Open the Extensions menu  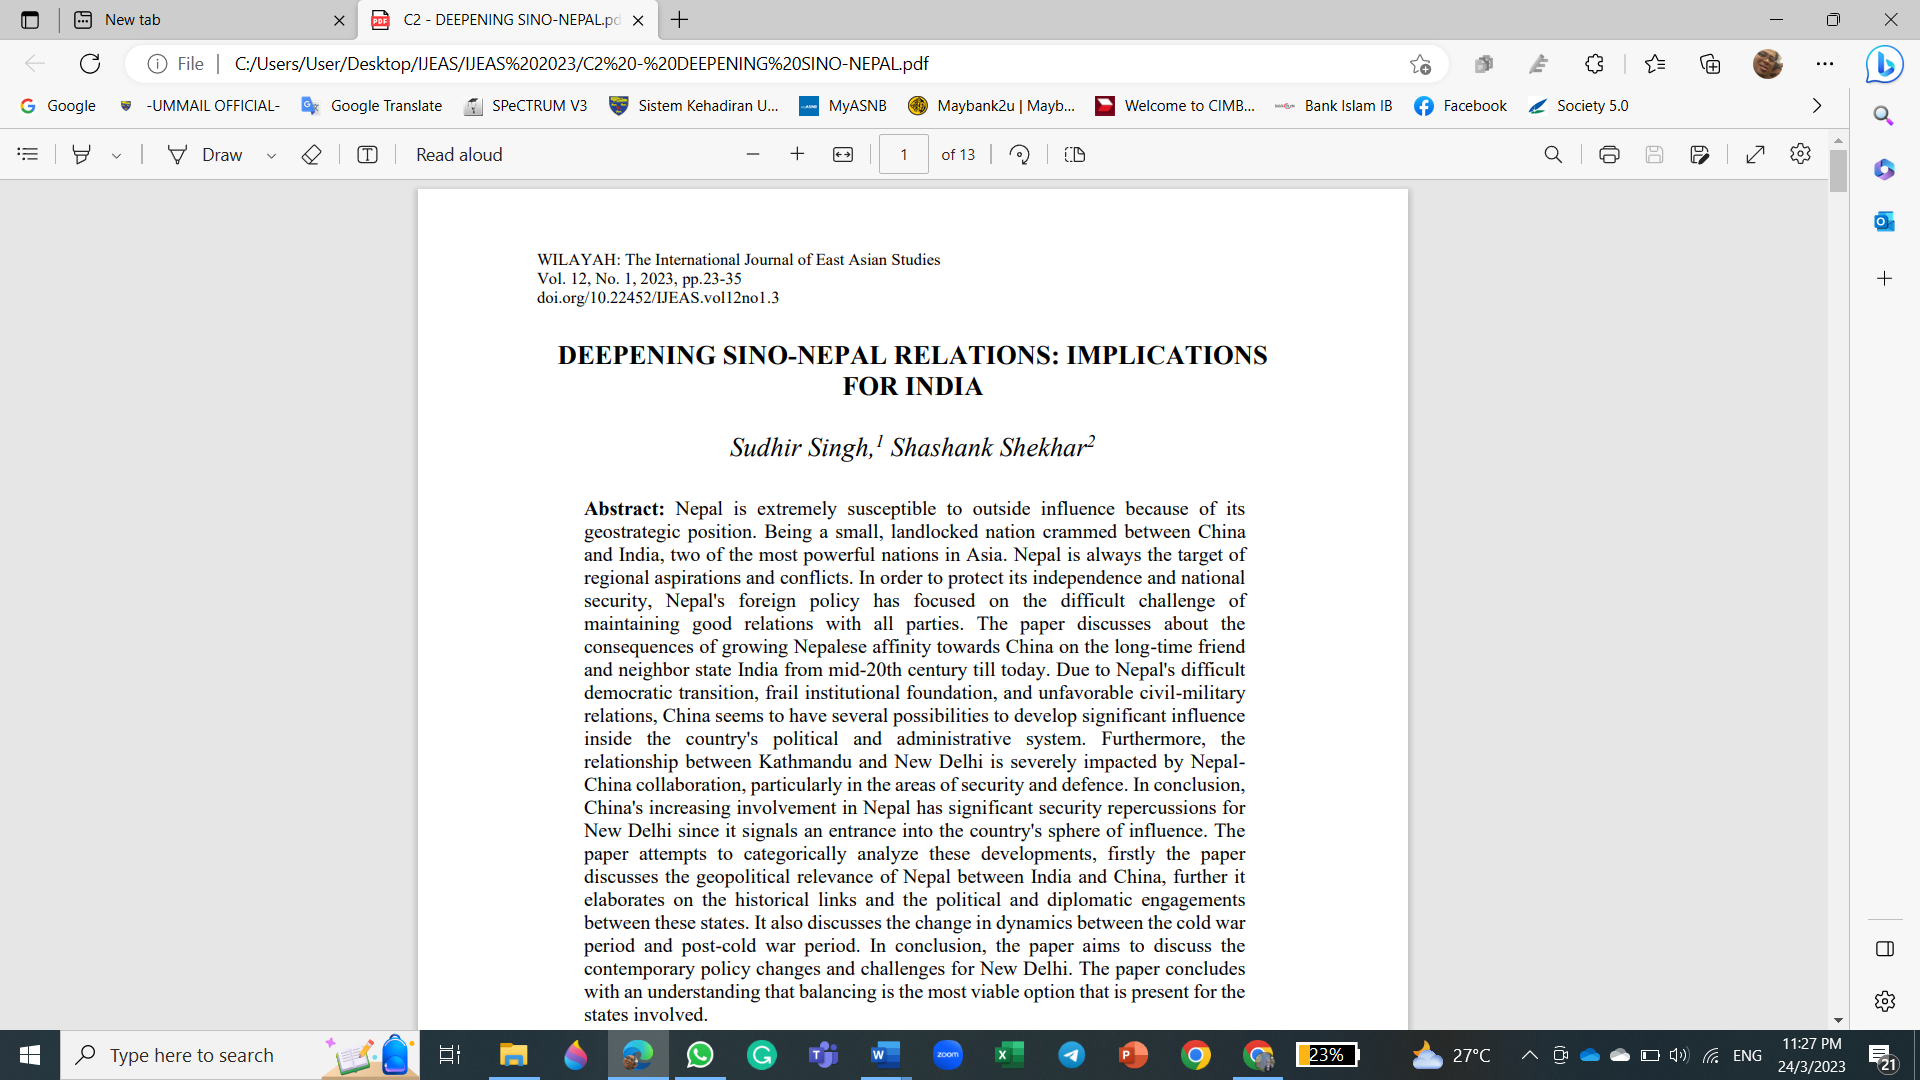(x=1594, y=64)
